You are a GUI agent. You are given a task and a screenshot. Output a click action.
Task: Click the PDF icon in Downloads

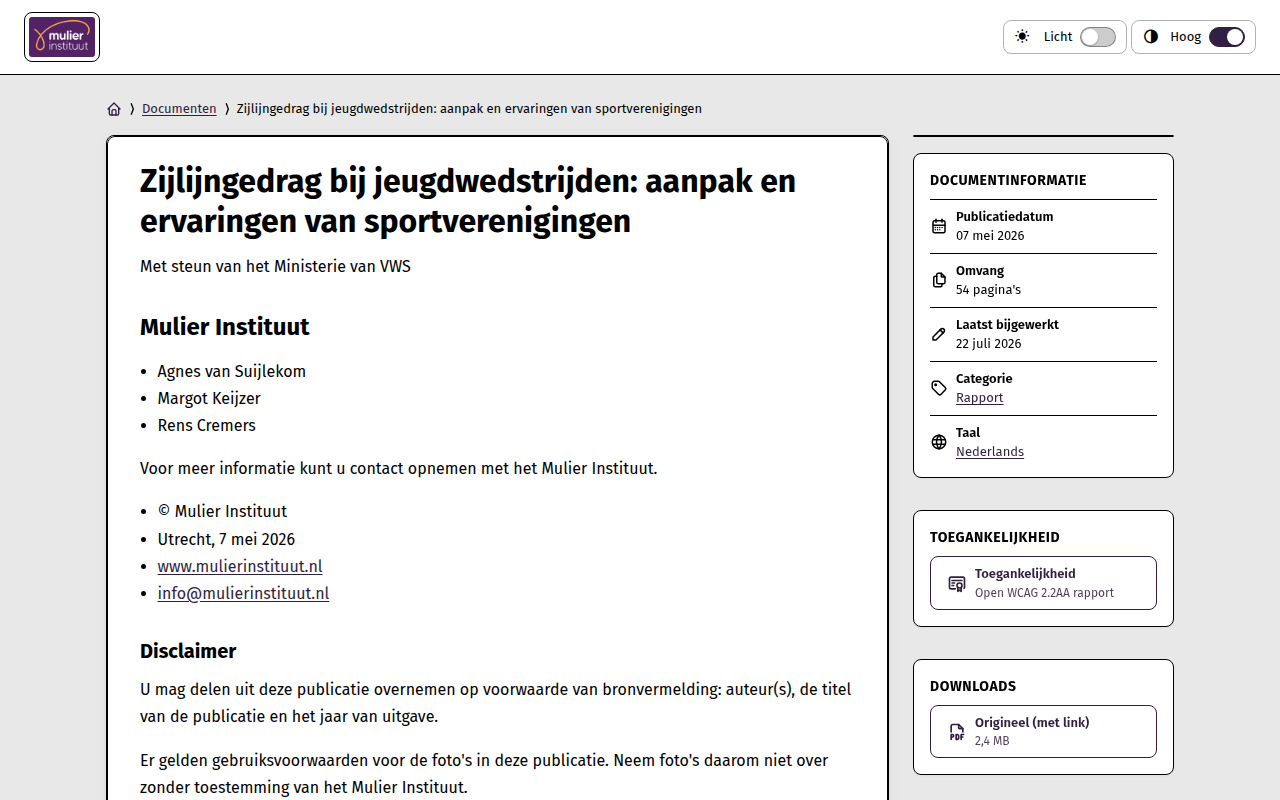pyautogui.click(x=957, y=732)
